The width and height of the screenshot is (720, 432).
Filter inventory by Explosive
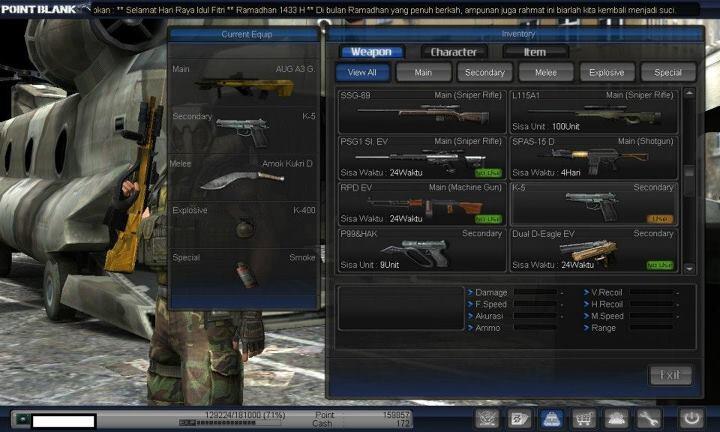(x=607, y=72)
